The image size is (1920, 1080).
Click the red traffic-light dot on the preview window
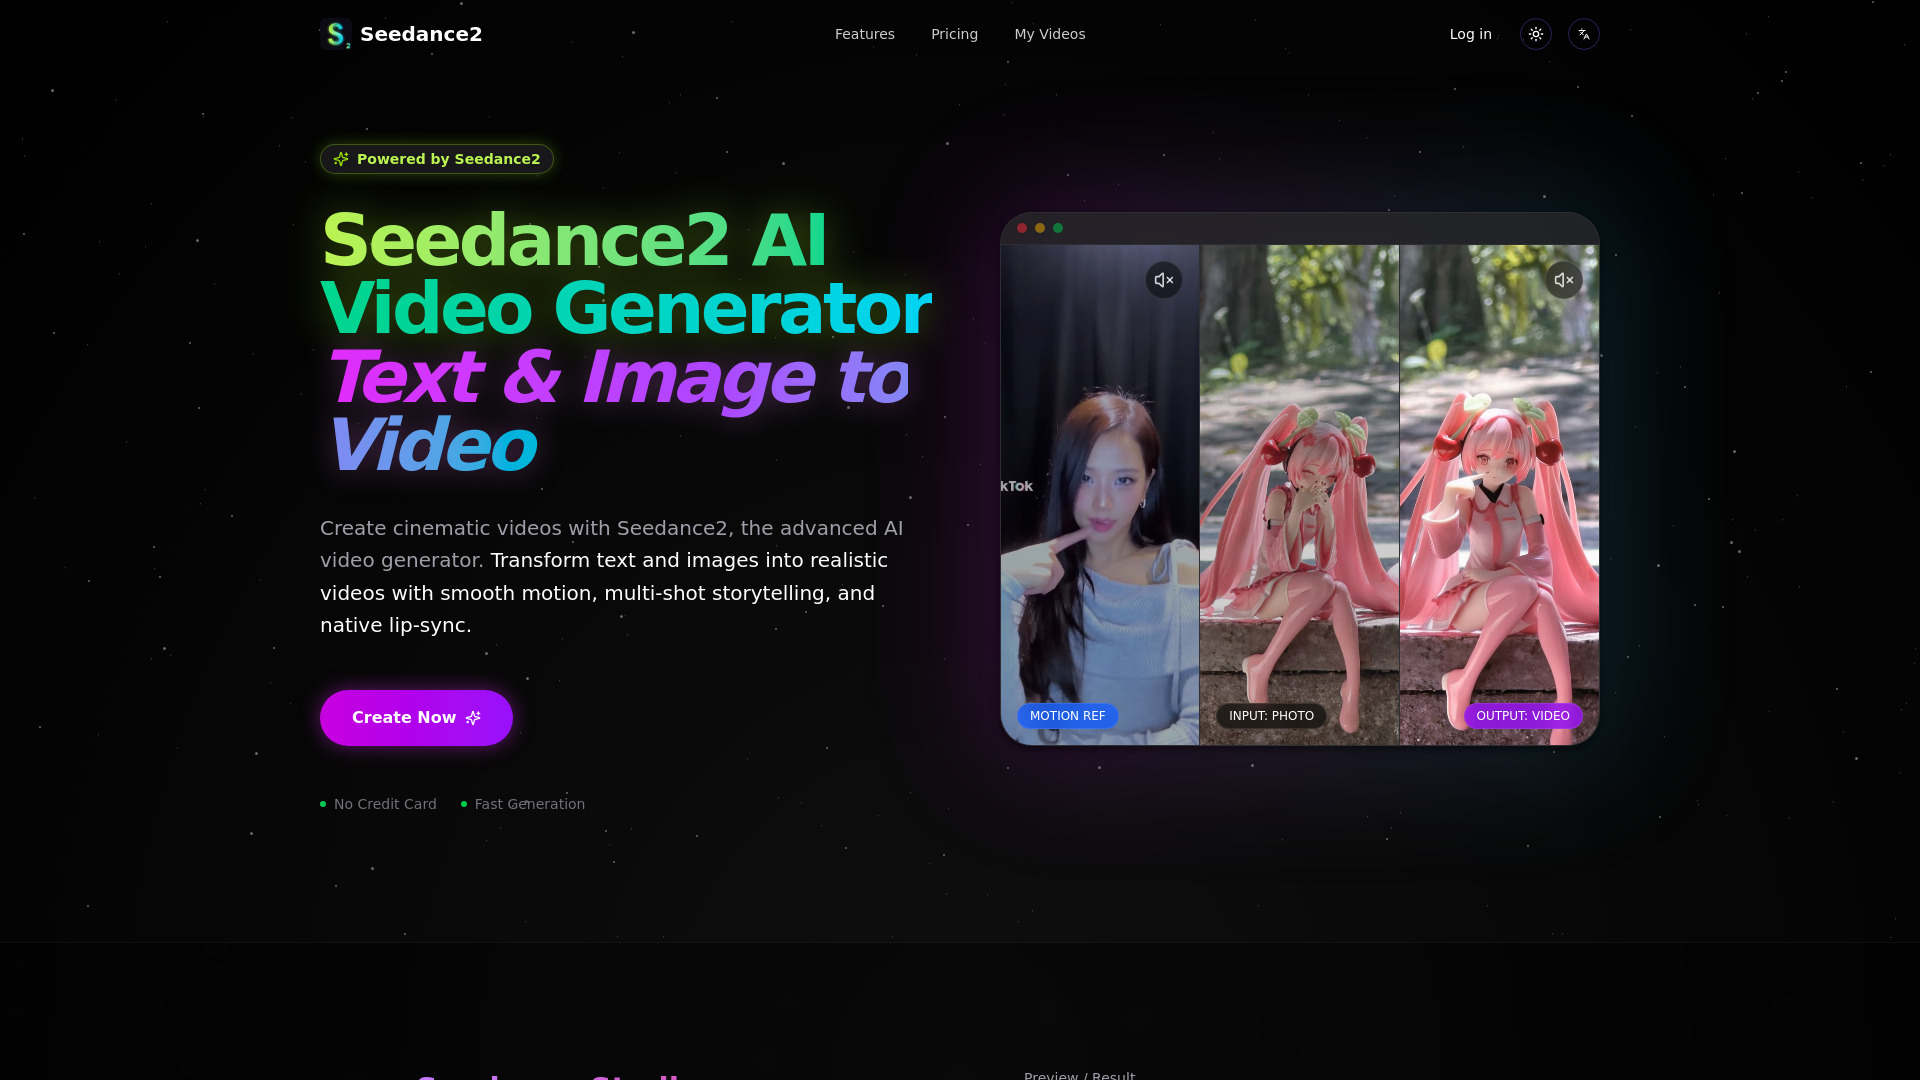[x=1021, y=227]
